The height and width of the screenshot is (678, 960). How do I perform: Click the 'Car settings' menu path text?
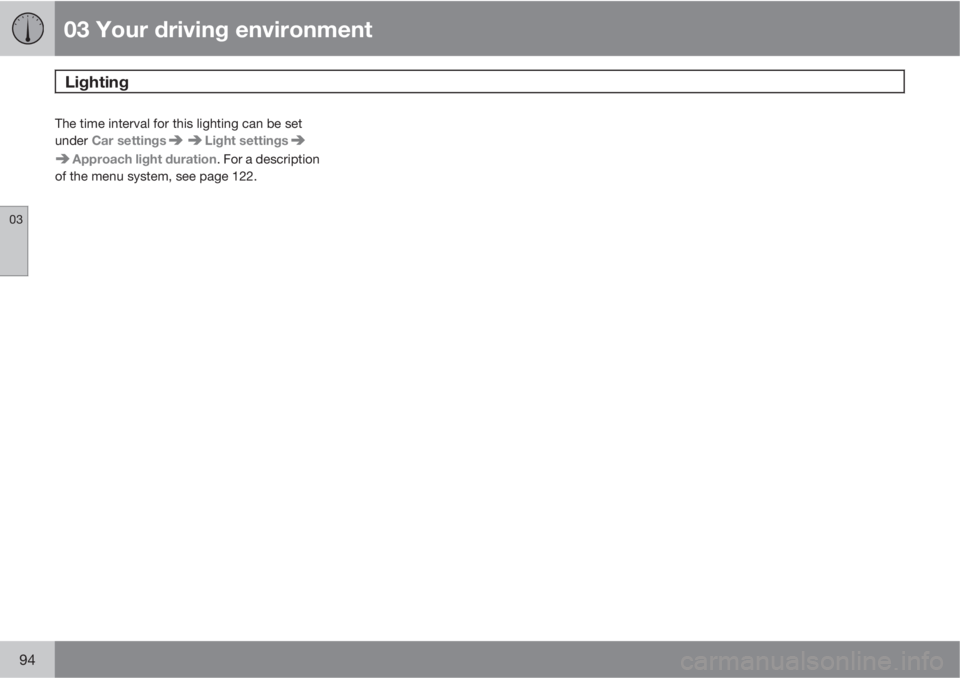[x=129, y=141]
